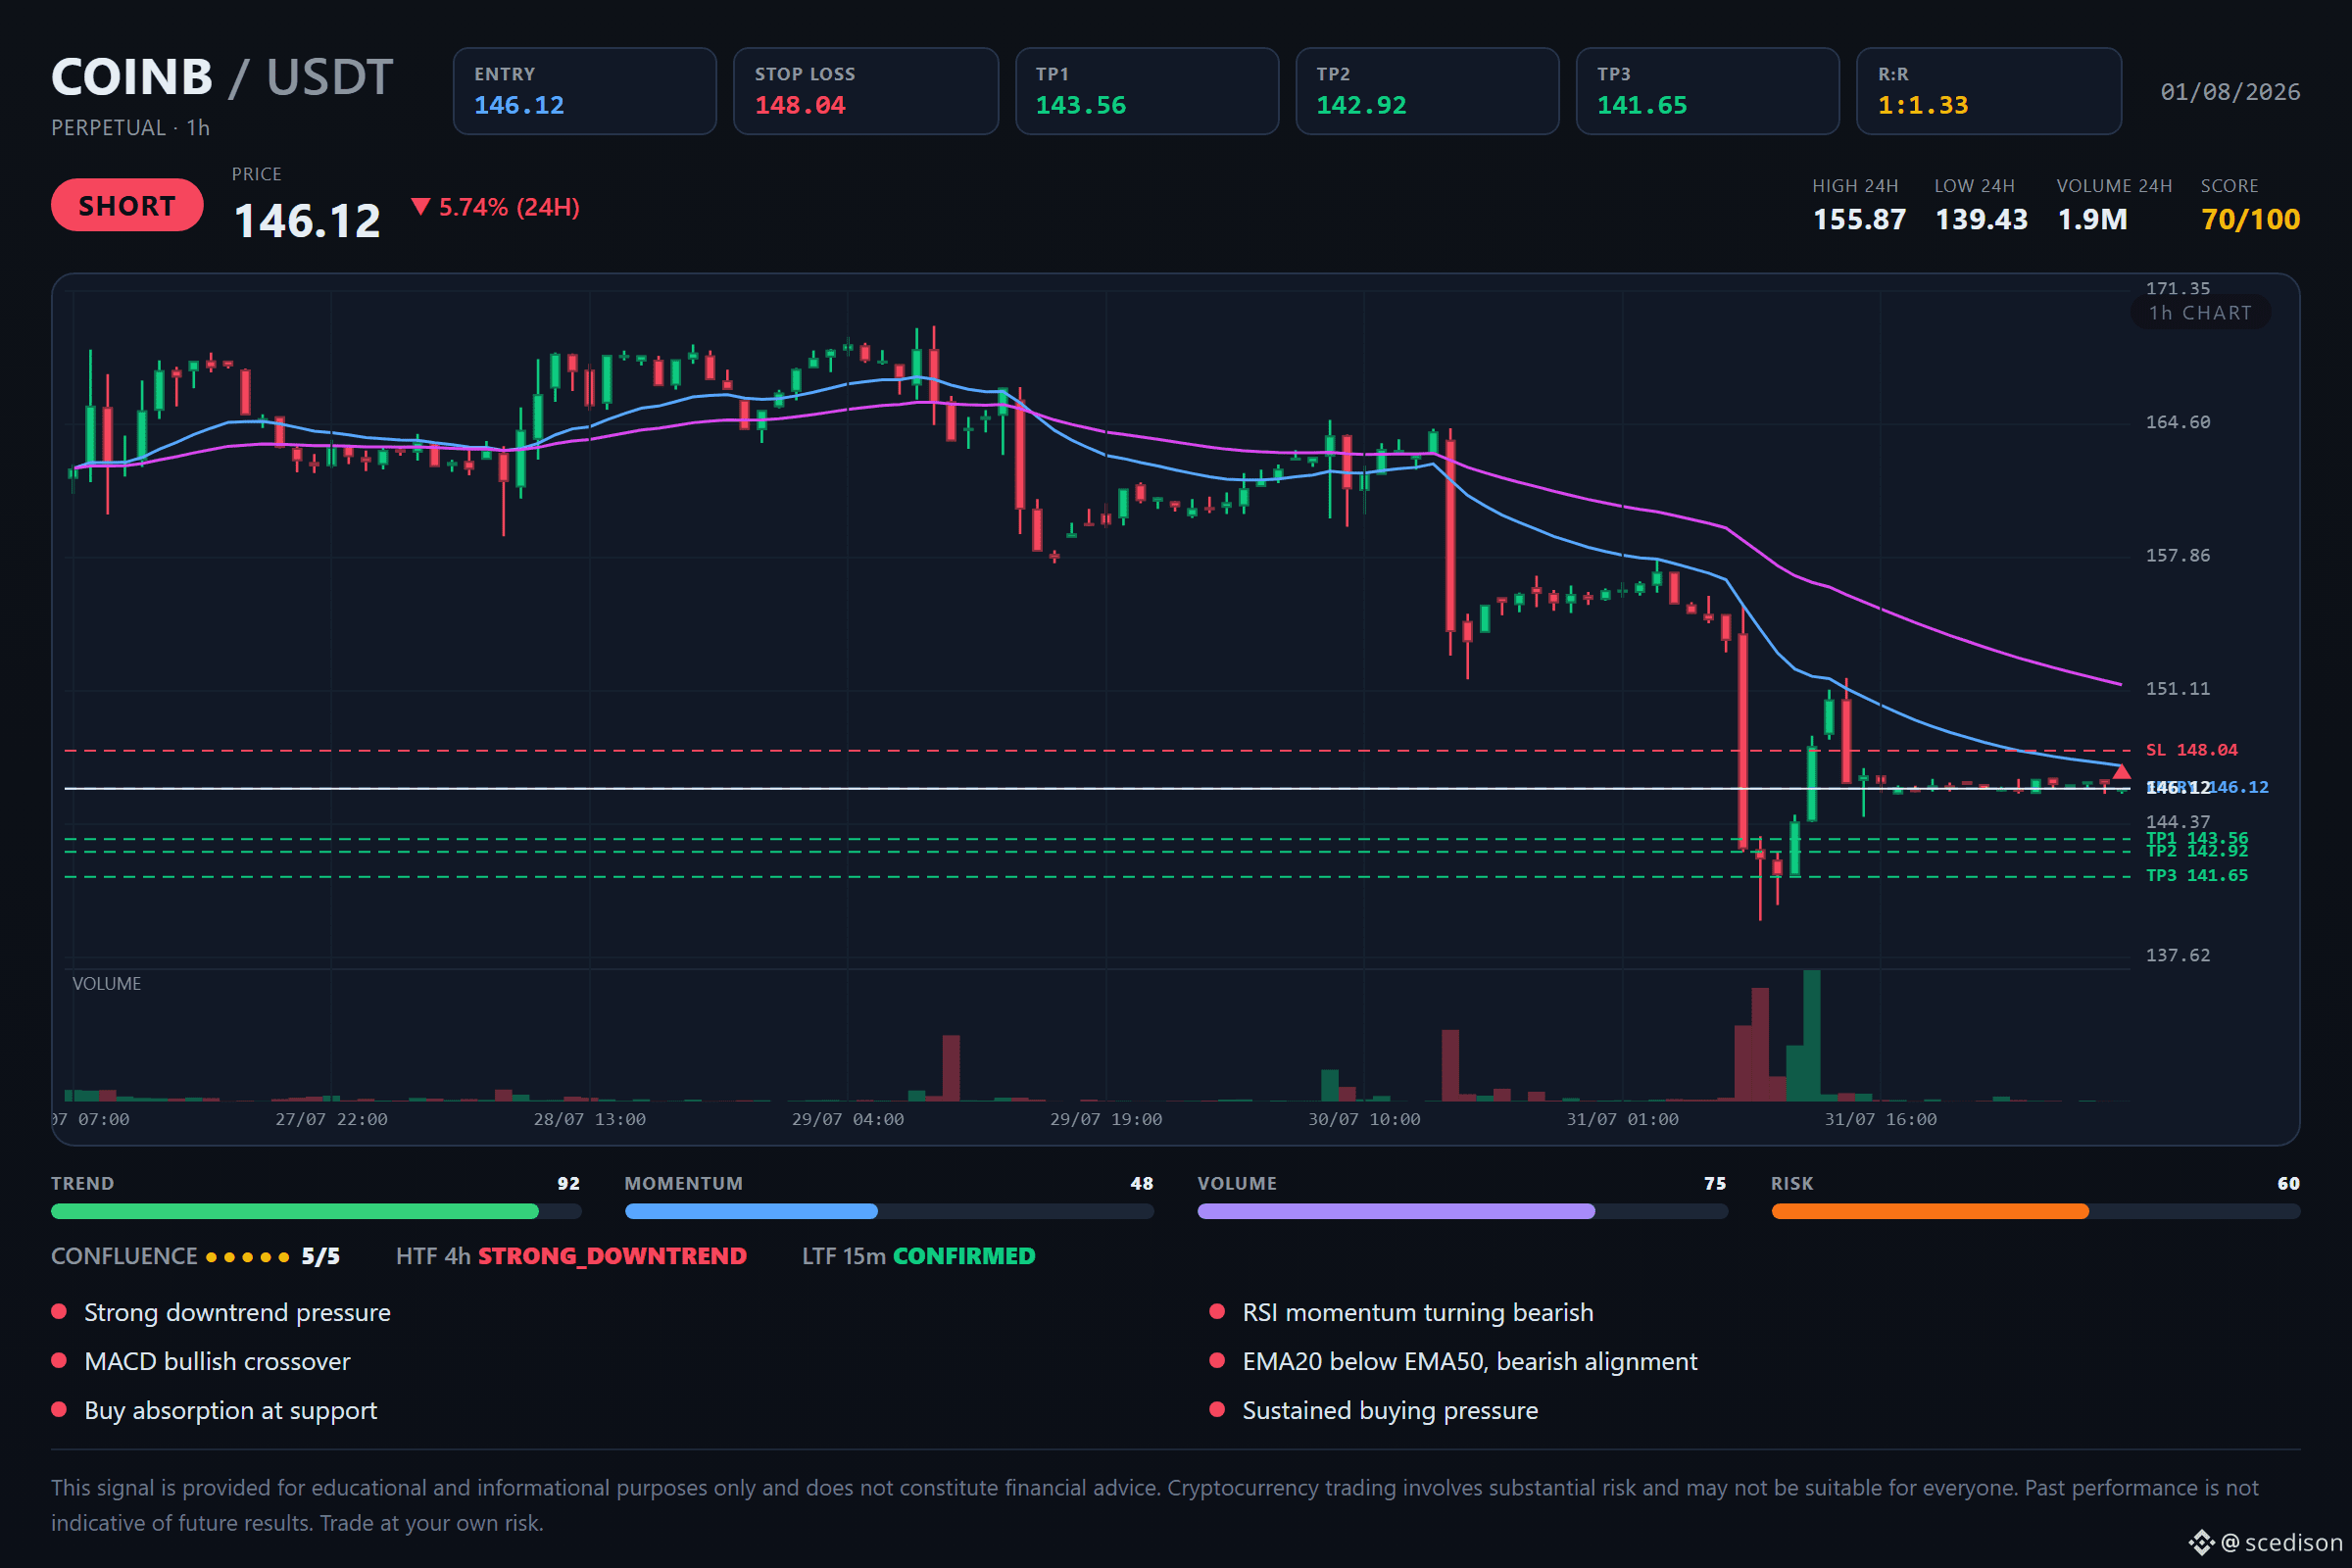Click the R:R 1:1.33 card

click(x=1989, y=91)
